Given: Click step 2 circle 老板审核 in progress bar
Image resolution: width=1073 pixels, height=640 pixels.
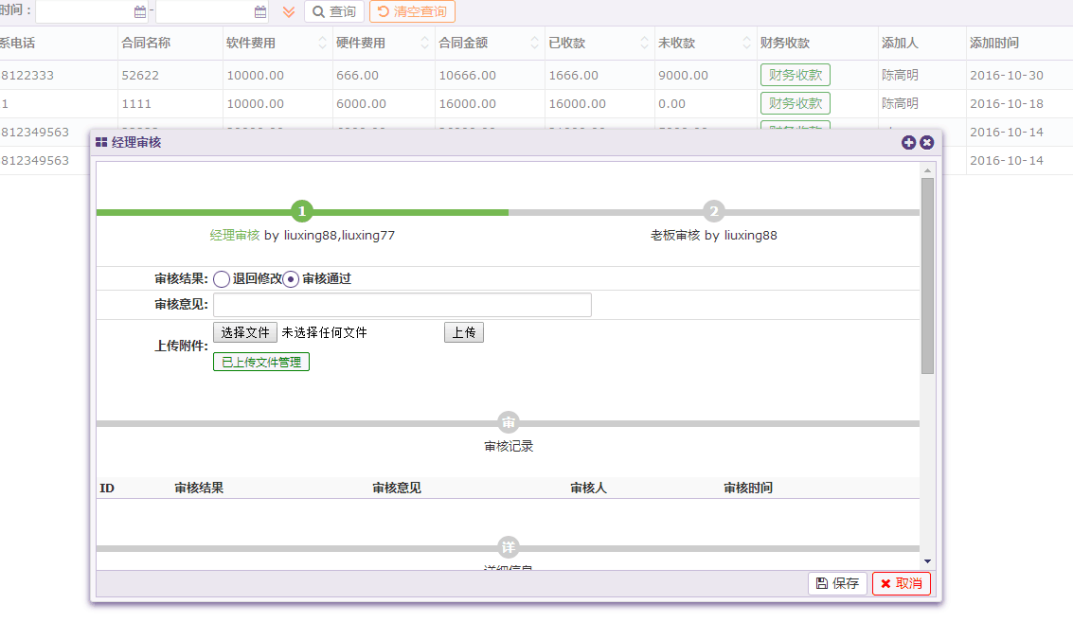Looking at the screenshot, I should tap(713, 212).
